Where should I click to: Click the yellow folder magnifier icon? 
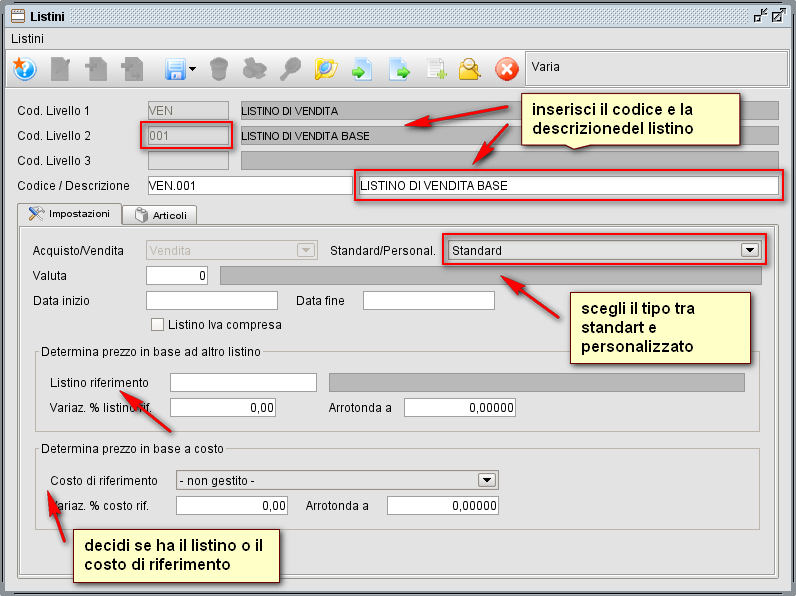pyautogui.click(x=470, y=69)
